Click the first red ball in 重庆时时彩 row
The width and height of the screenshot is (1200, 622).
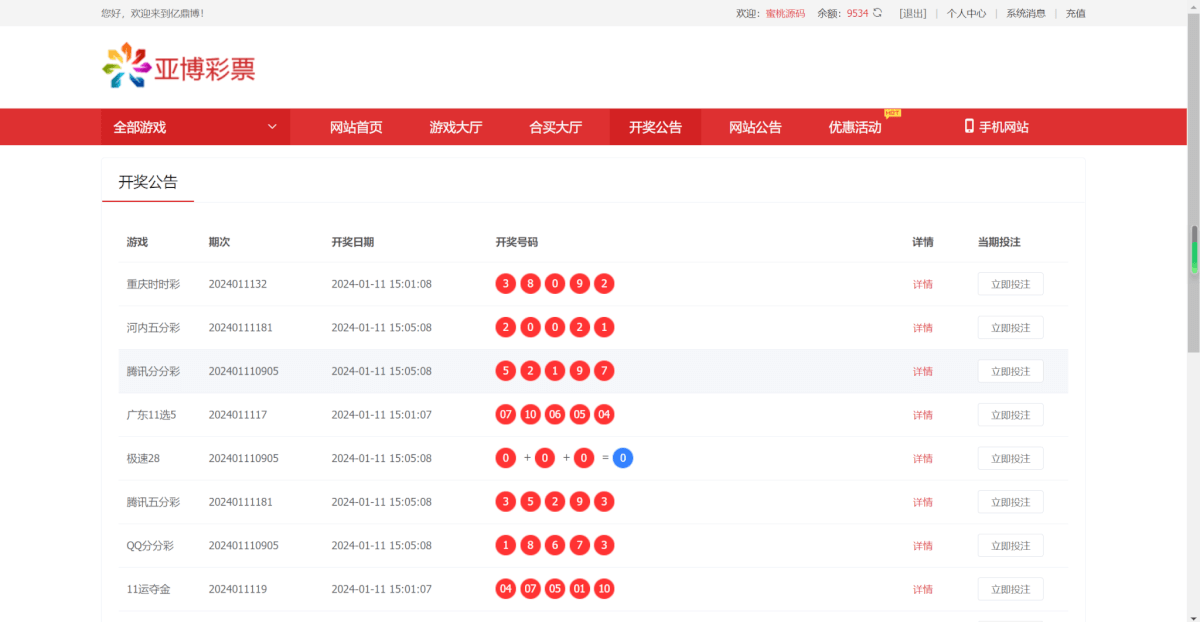tap(506, 284)
